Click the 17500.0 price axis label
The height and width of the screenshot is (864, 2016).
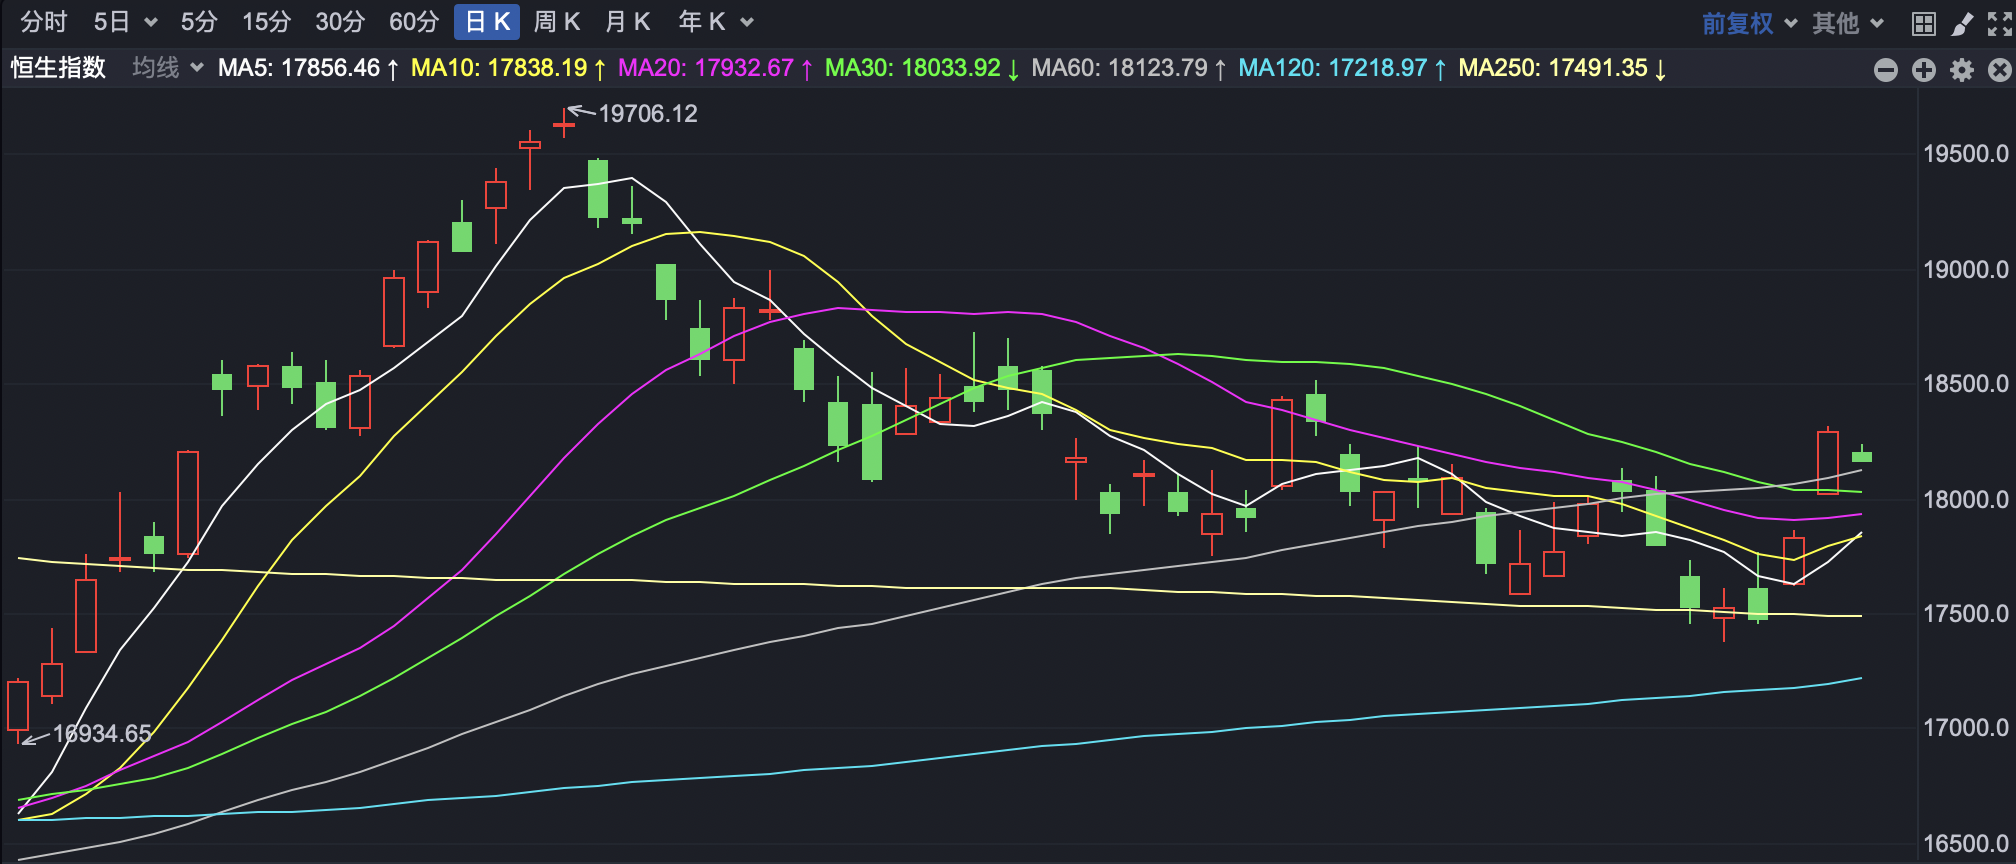(1966, 614)
